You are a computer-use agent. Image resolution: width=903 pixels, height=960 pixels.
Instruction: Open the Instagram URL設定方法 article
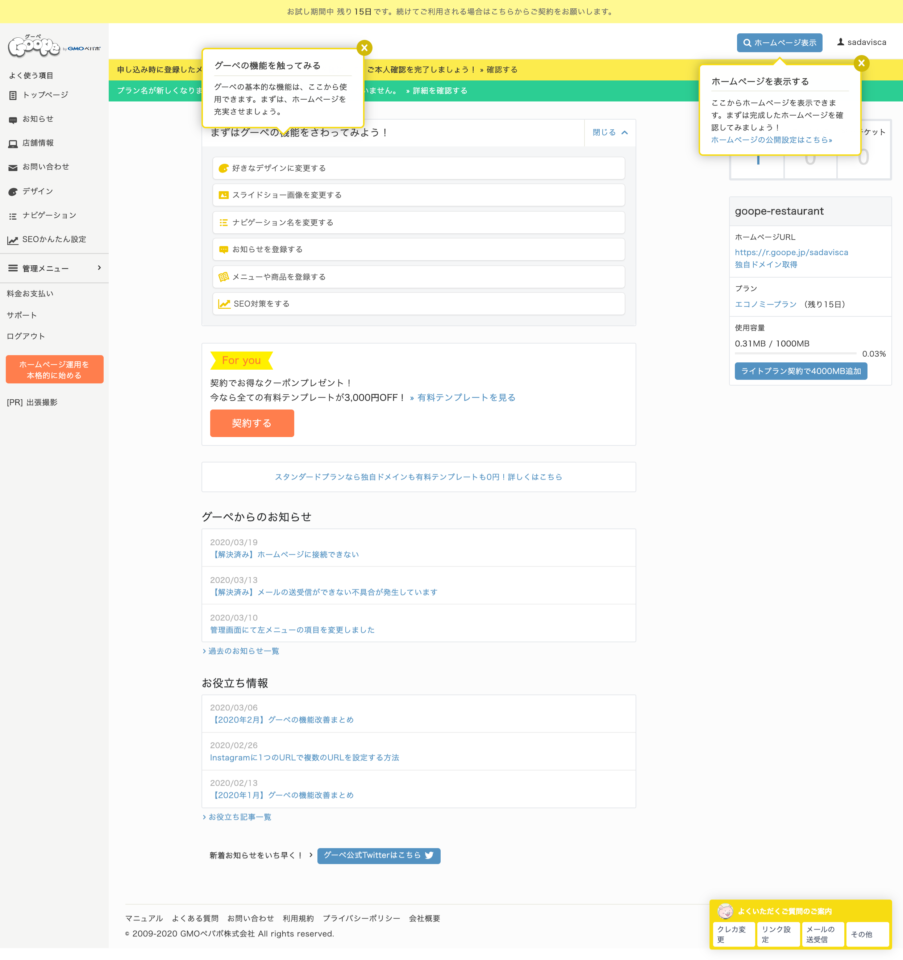pos(304,757)
